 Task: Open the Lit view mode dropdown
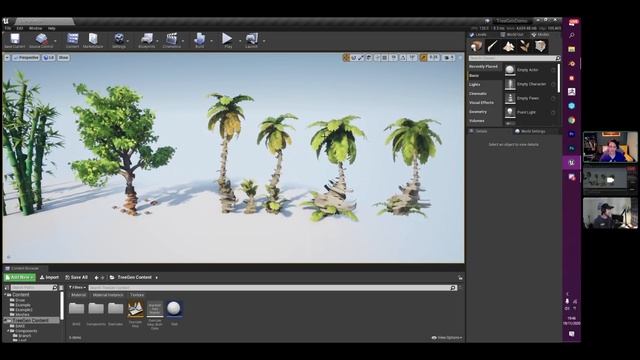coord(49,58)
